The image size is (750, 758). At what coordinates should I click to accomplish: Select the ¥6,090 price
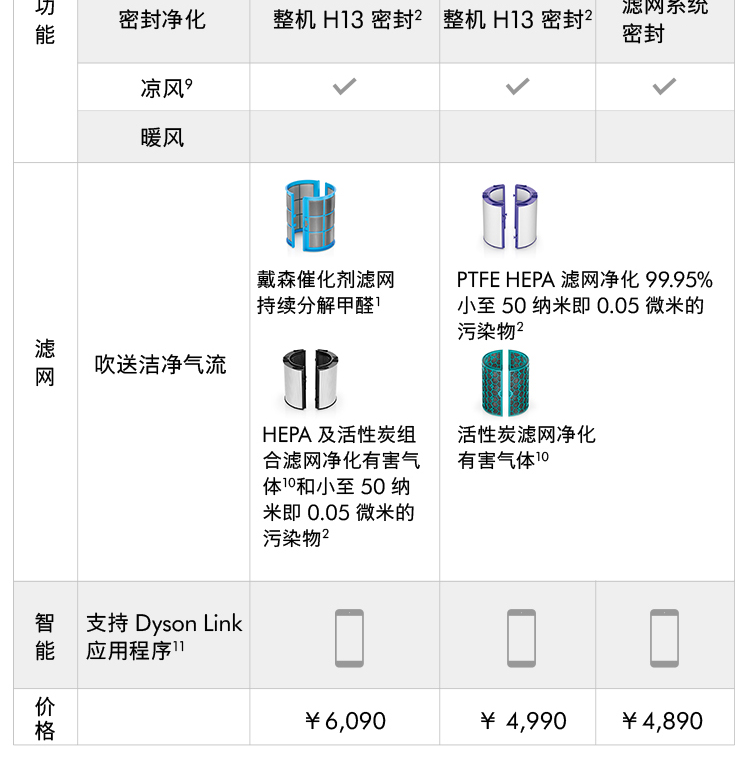pyautogui.click(x=345, y=721)
